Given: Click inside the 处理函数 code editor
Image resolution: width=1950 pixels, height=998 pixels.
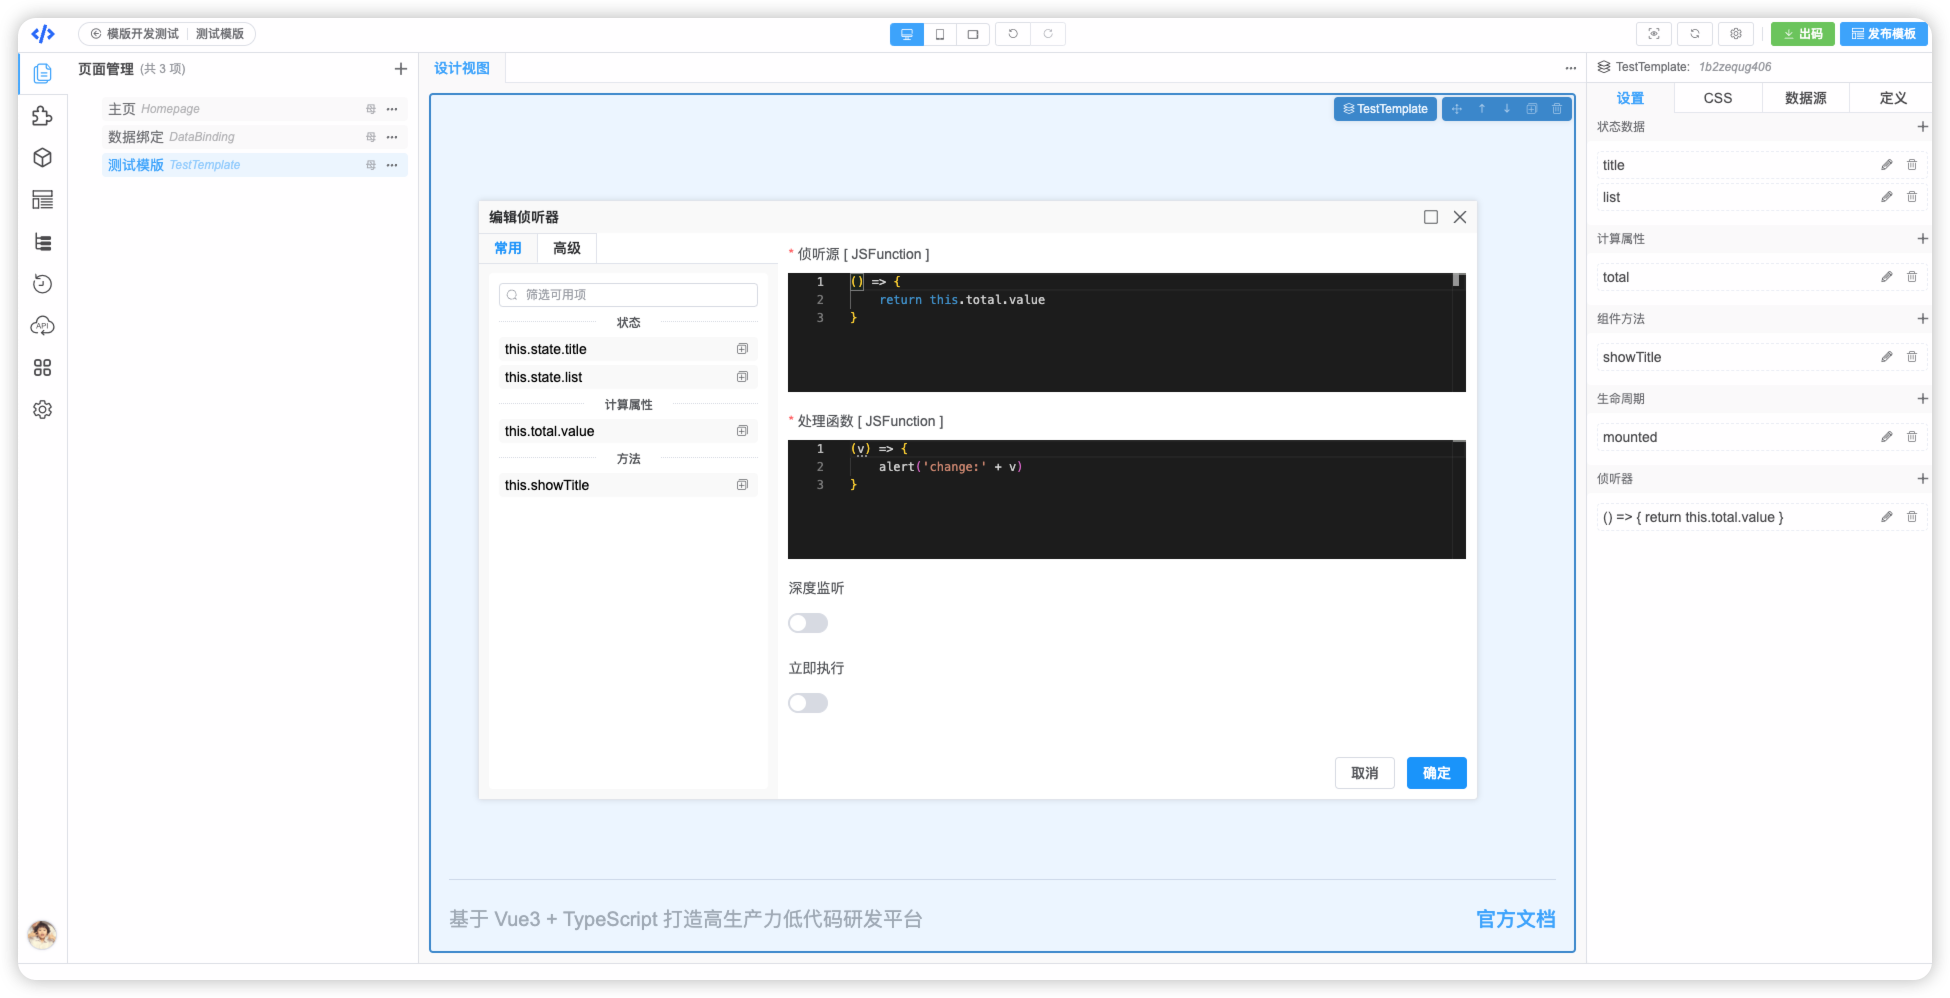Looking at the screenshot, I should (x=1127, y=499).
